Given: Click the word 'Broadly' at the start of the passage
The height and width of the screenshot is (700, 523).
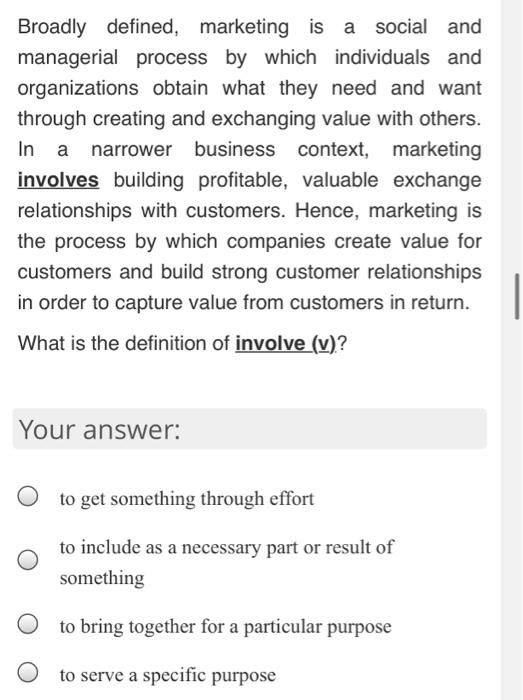Looking at the screenshot, I should click(52, 27).
